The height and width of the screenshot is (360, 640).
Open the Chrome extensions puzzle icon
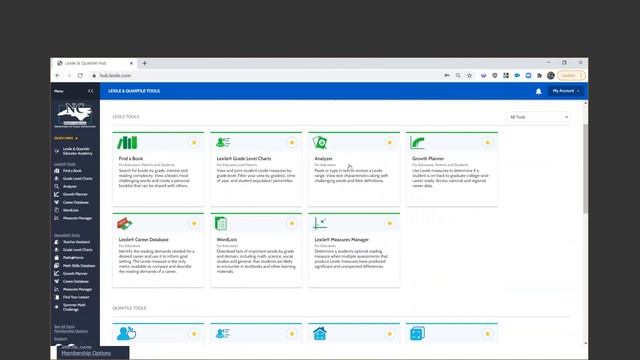coord(539,76)
